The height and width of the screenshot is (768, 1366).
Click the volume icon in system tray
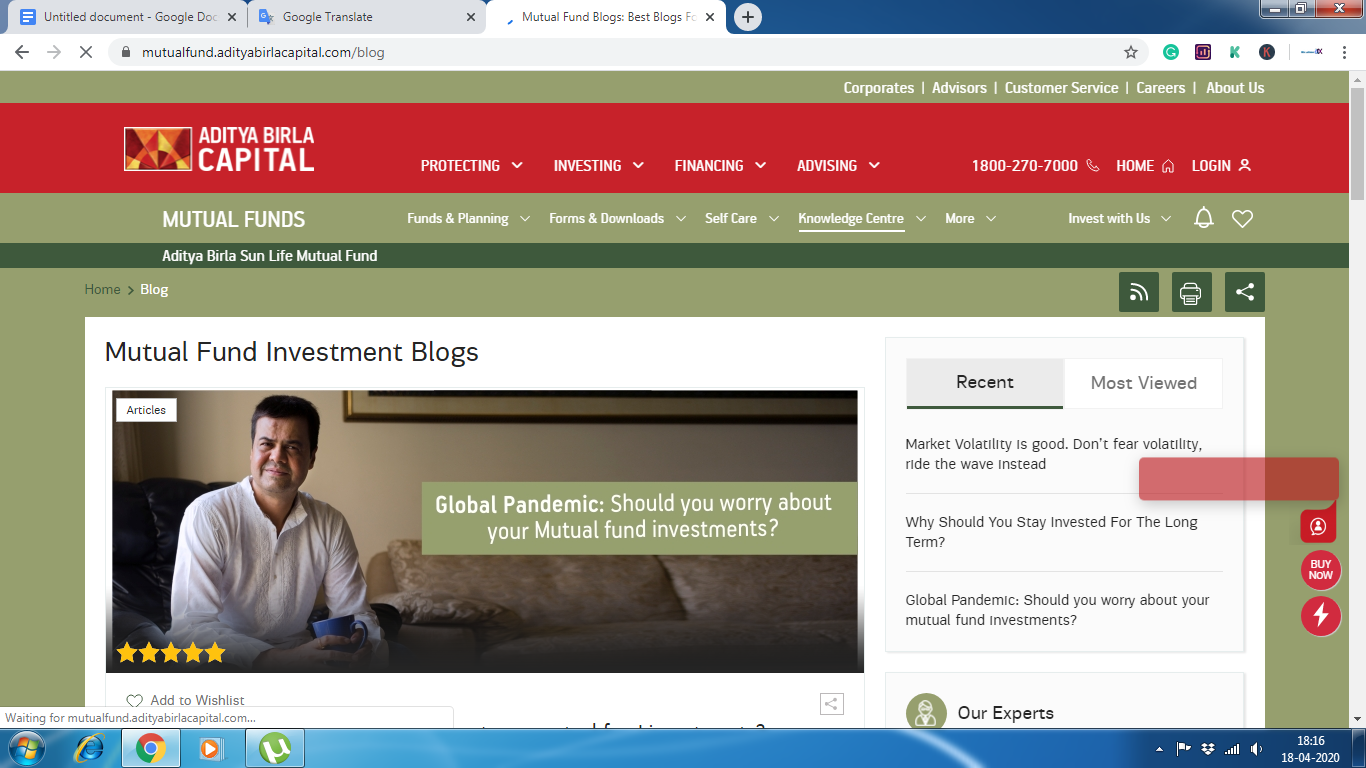(1257, 749)
